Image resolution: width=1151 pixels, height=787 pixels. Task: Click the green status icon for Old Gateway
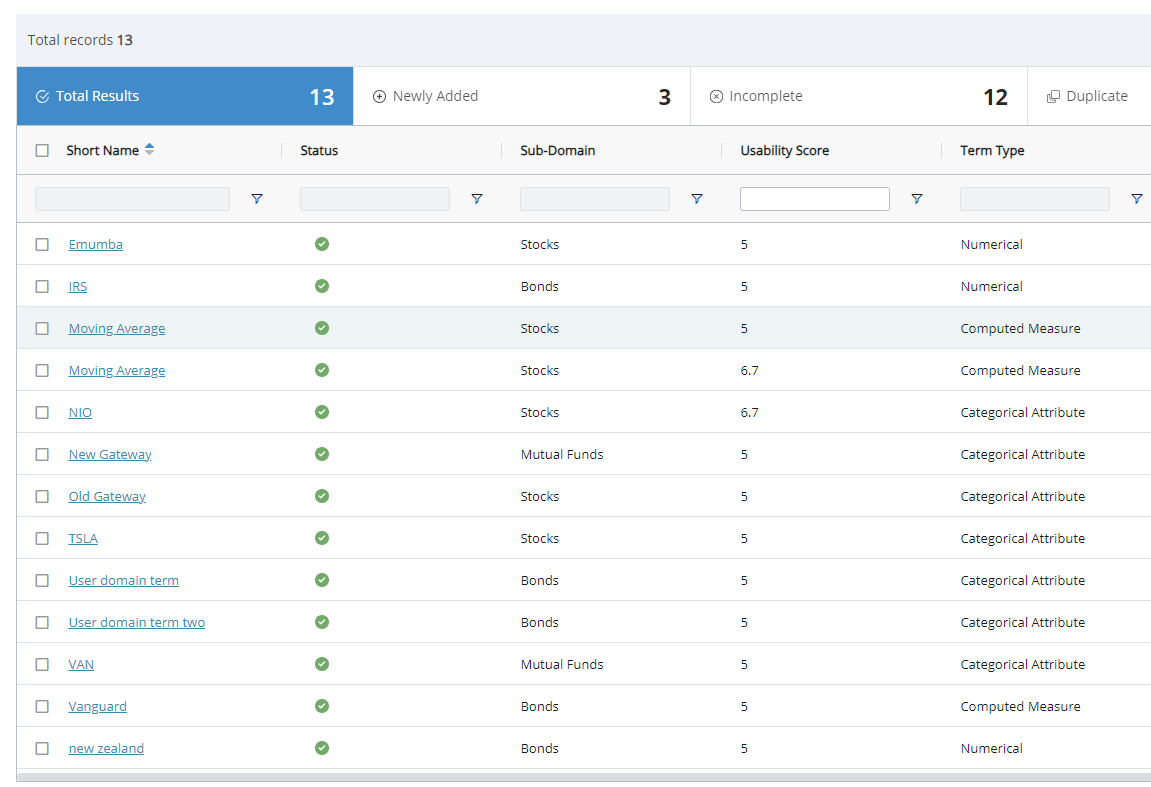pos(322,496)
